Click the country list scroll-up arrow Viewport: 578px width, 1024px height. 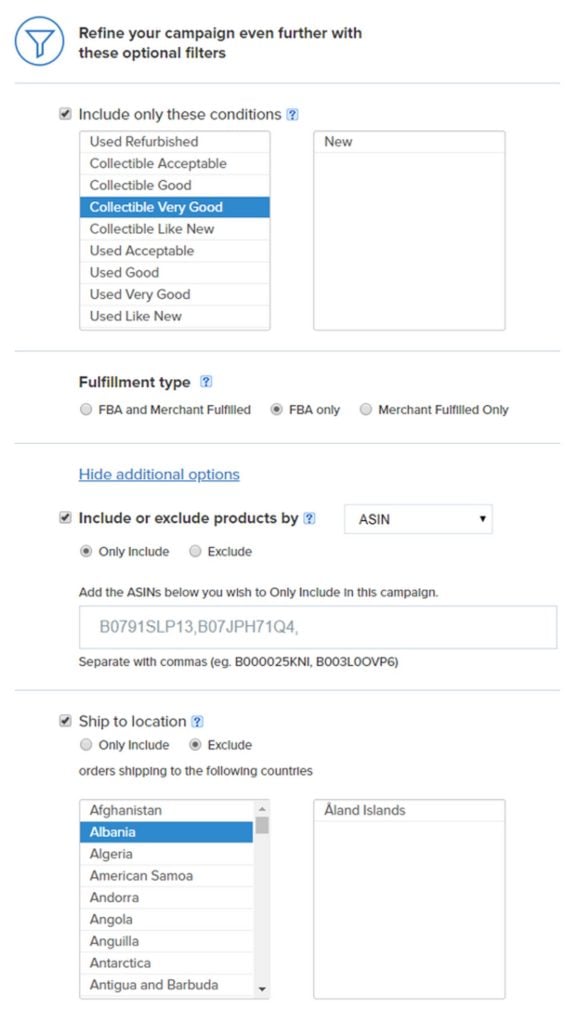[x=262, y=808]
